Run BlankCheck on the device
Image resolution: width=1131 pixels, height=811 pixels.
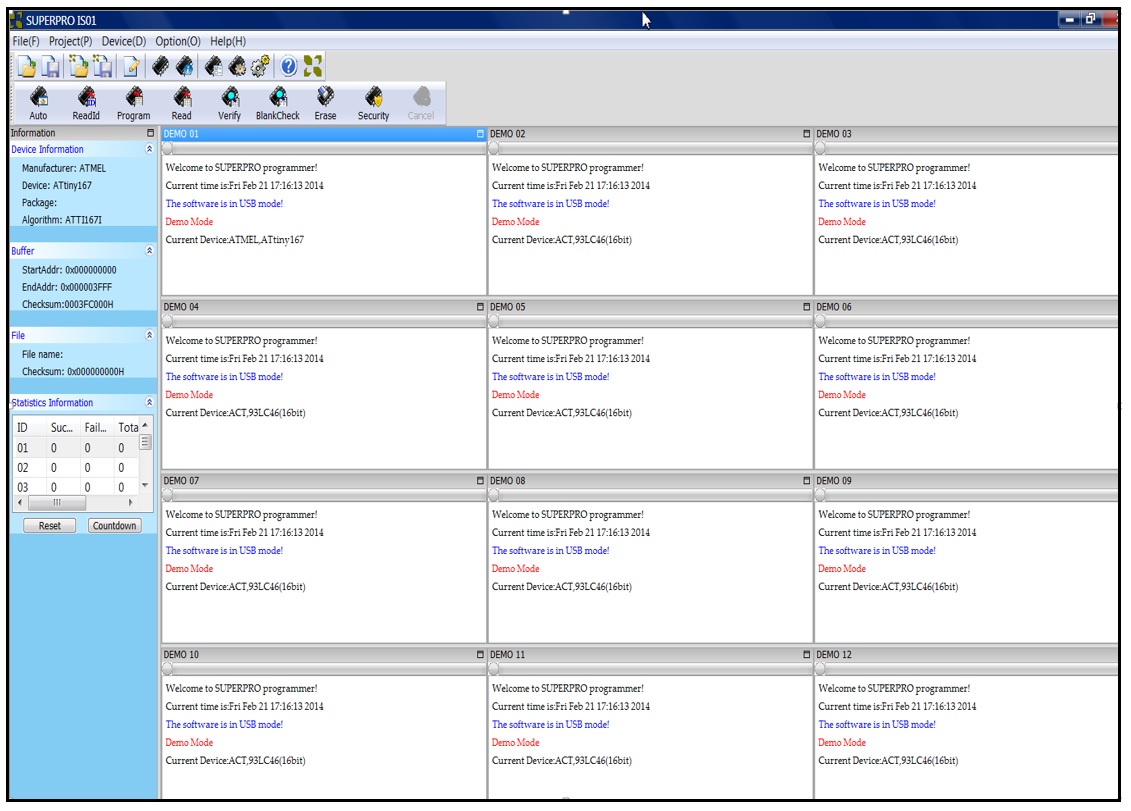277,102
